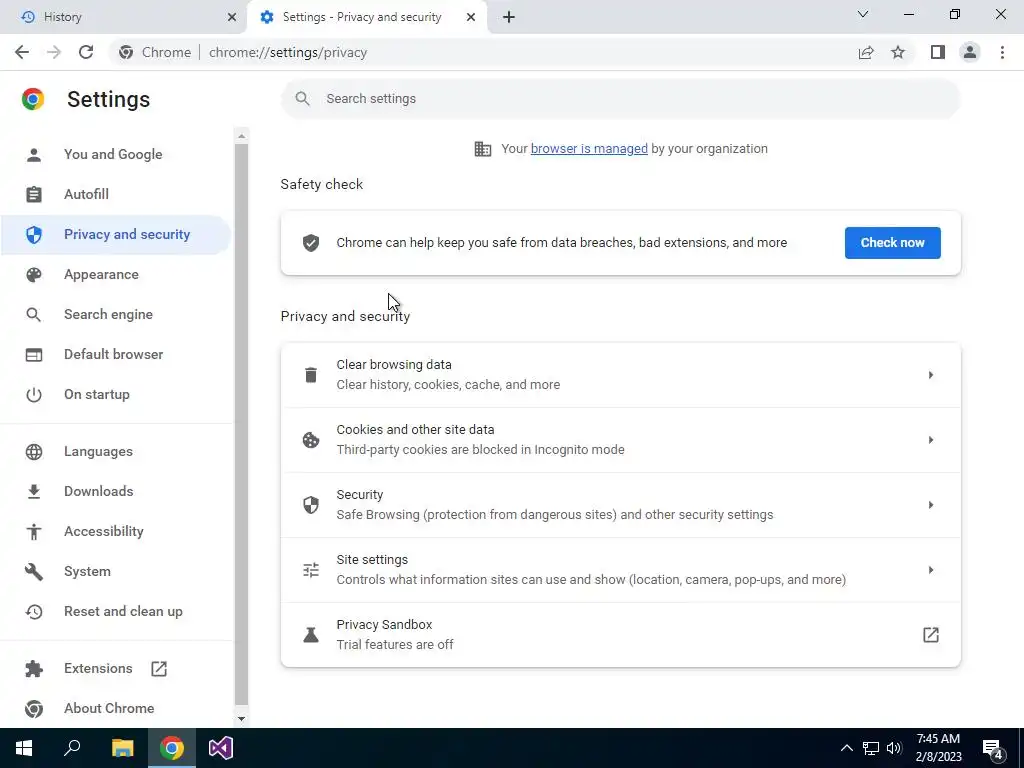1024x768 pixels.
Task: Select Privacy and security in sidebar
Action: pos(116,234)
